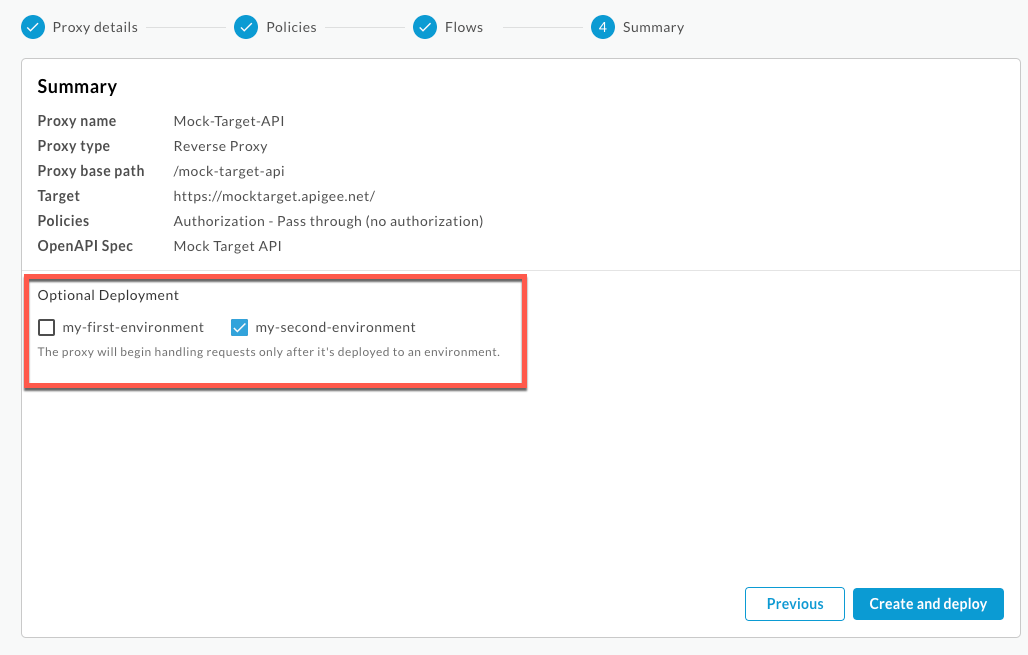Click the Create and deploy button
Screen dimensions: 1028x655
click(927, 604)
